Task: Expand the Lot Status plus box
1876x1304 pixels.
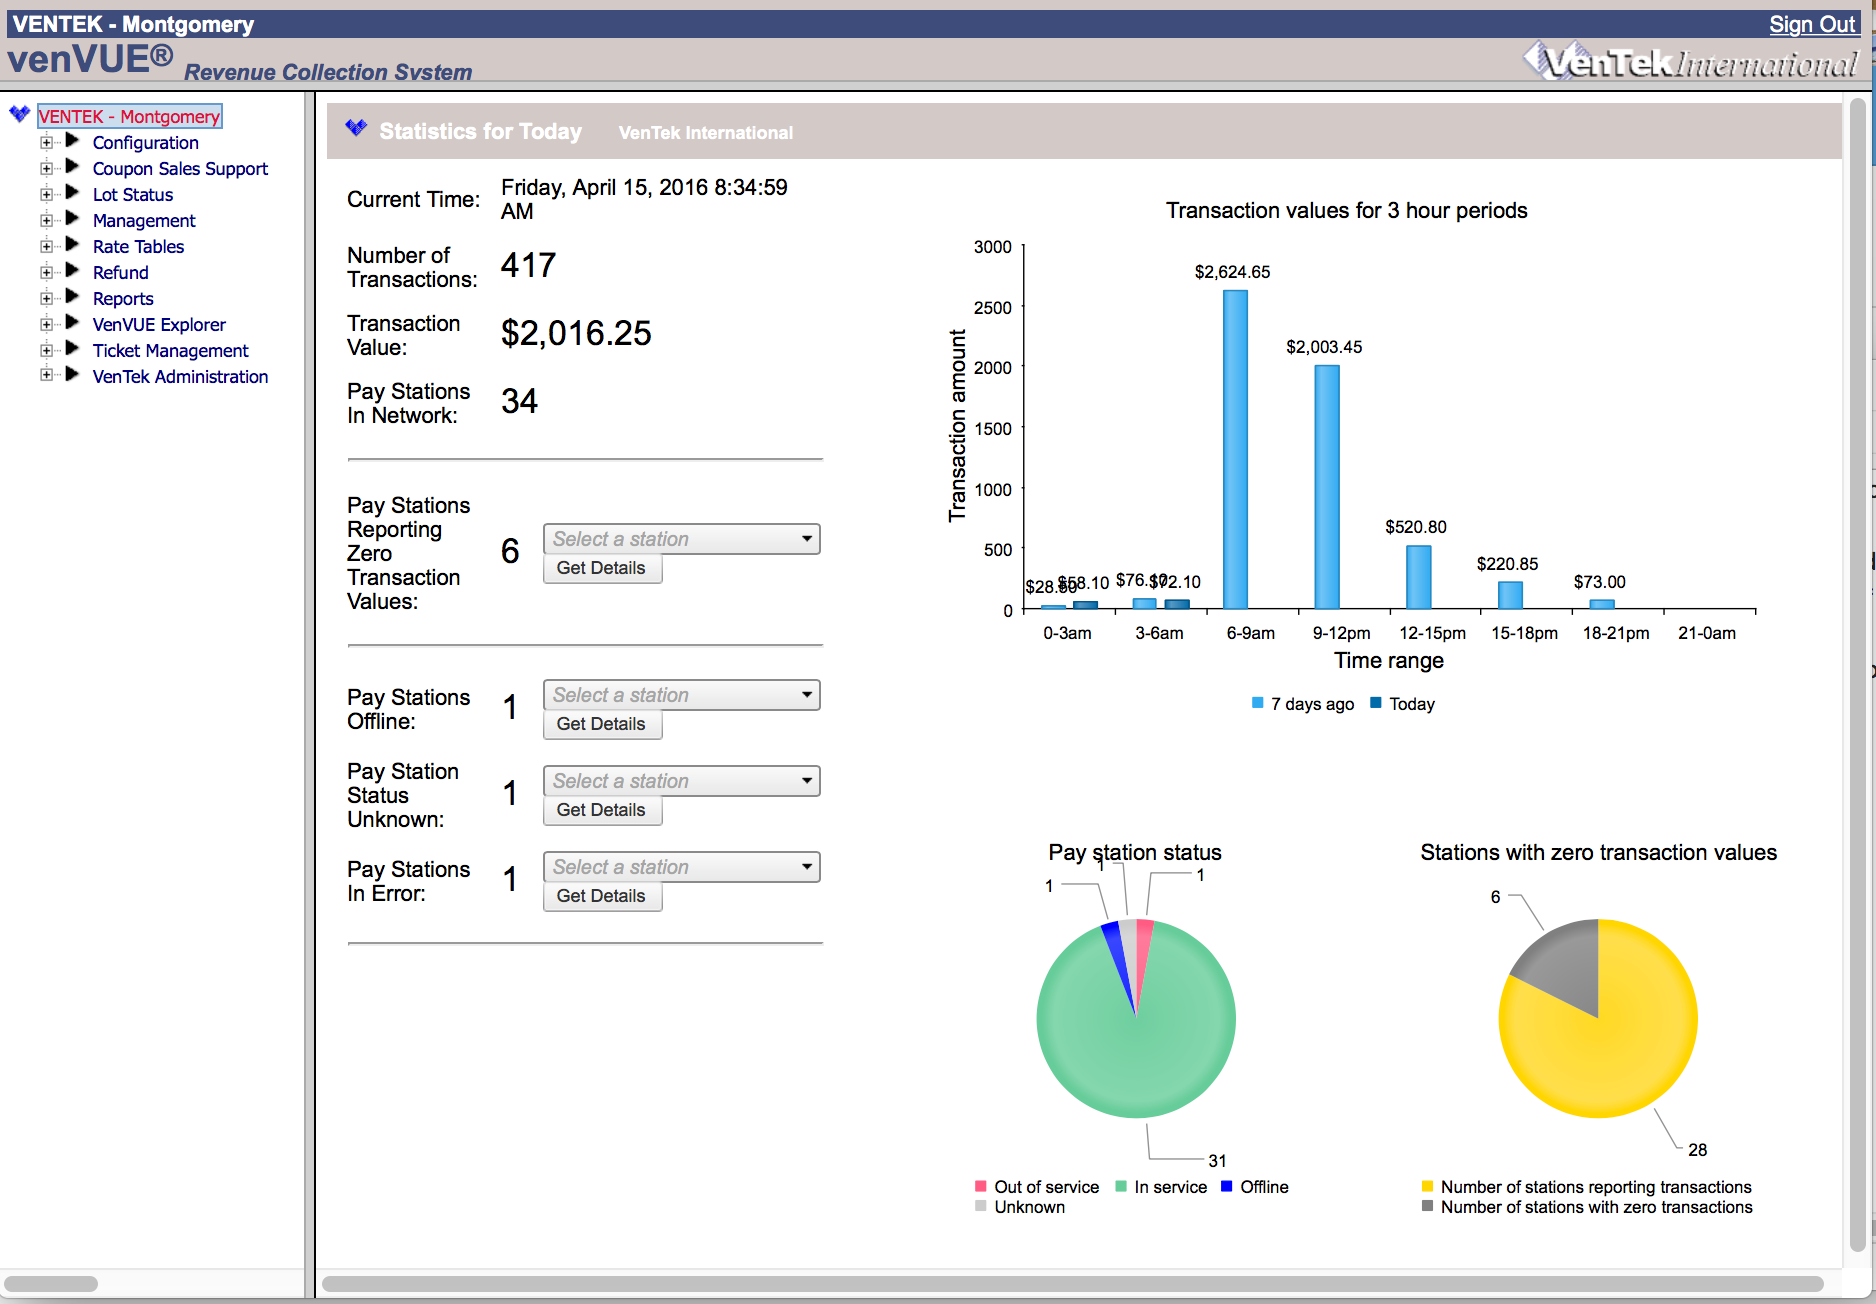Action: point(46,194)
